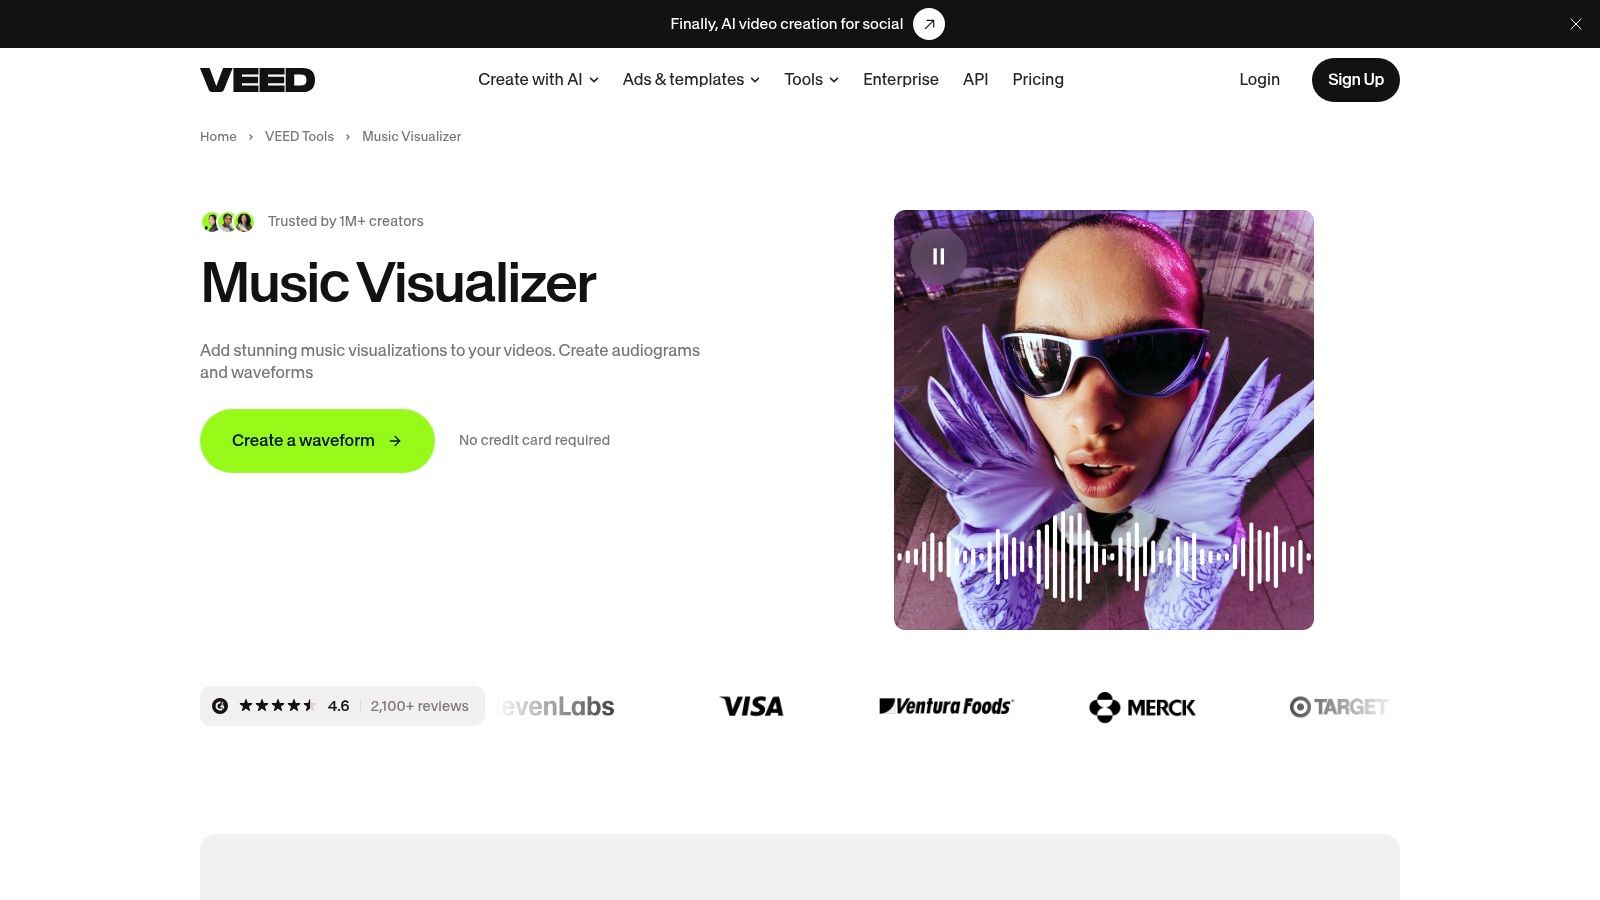Click the No credit card required text
This screenshot has width=1600, height=900.
(x=534, y=440)
